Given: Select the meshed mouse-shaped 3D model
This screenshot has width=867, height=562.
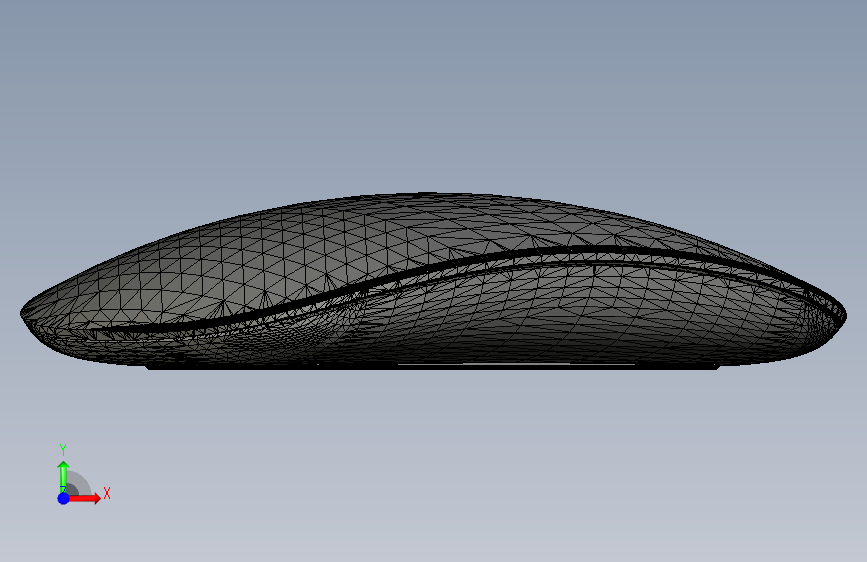Looking at the screenshot, I should pos(433,281).
